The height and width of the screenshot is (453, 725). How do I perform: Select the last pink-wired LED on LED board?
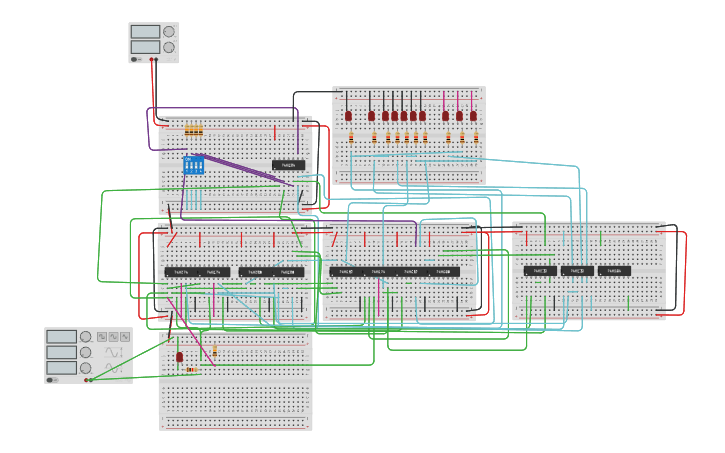click(x=473, y=116)
